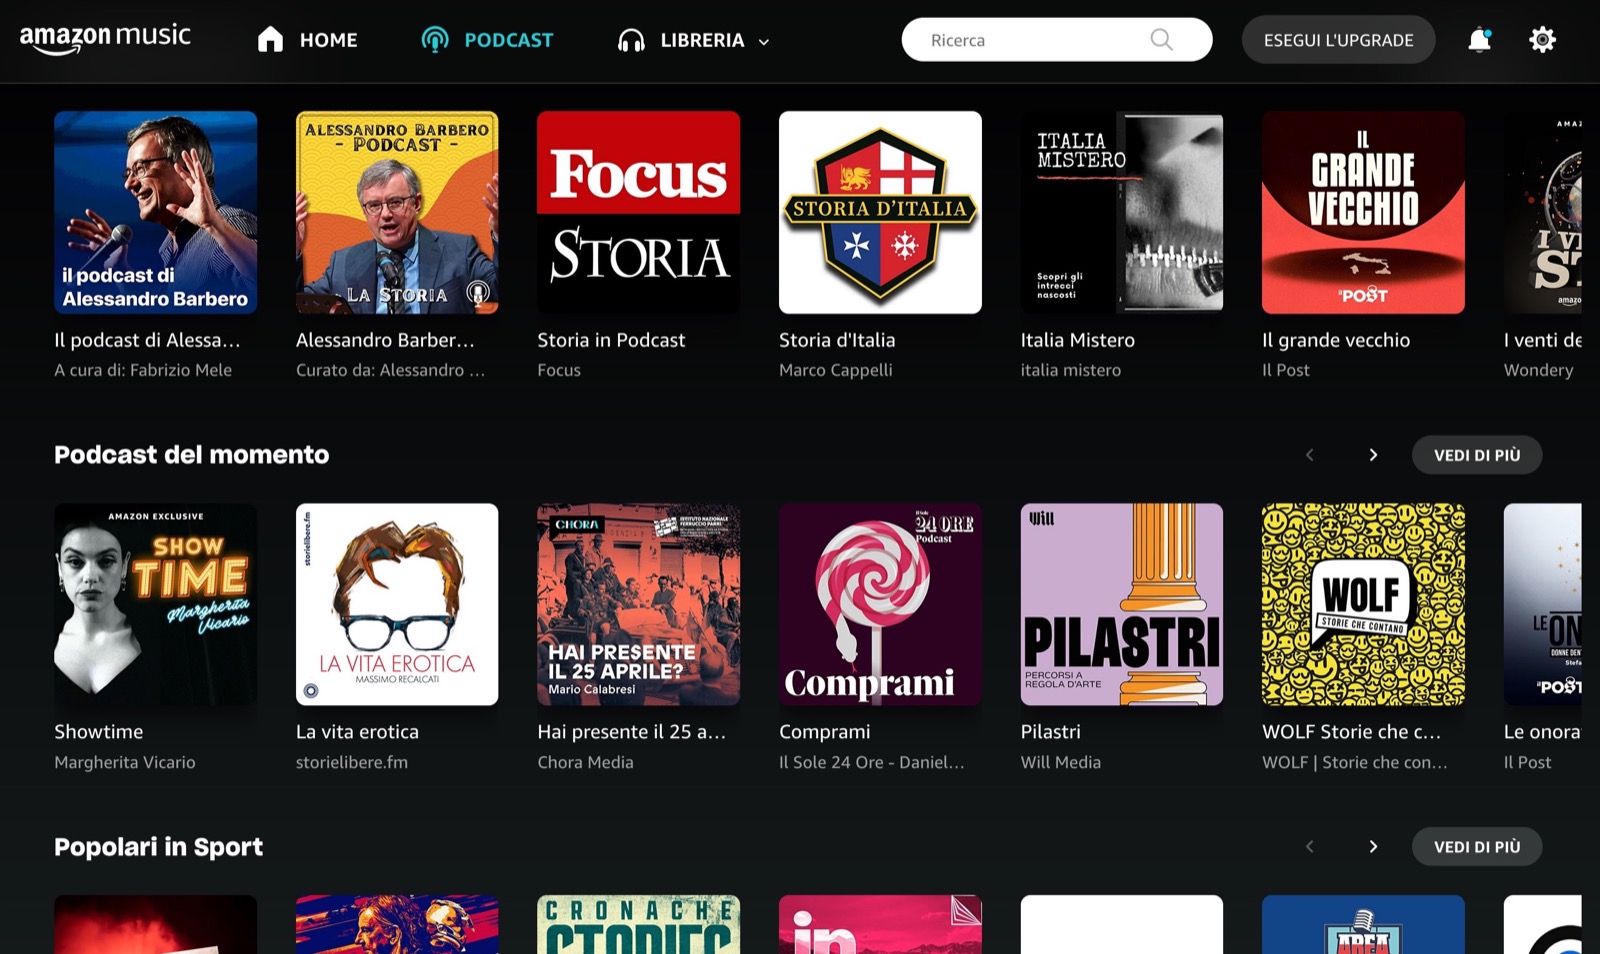
Task: Show previous Popolari in Sport items
Action: tap(1309, 847)
